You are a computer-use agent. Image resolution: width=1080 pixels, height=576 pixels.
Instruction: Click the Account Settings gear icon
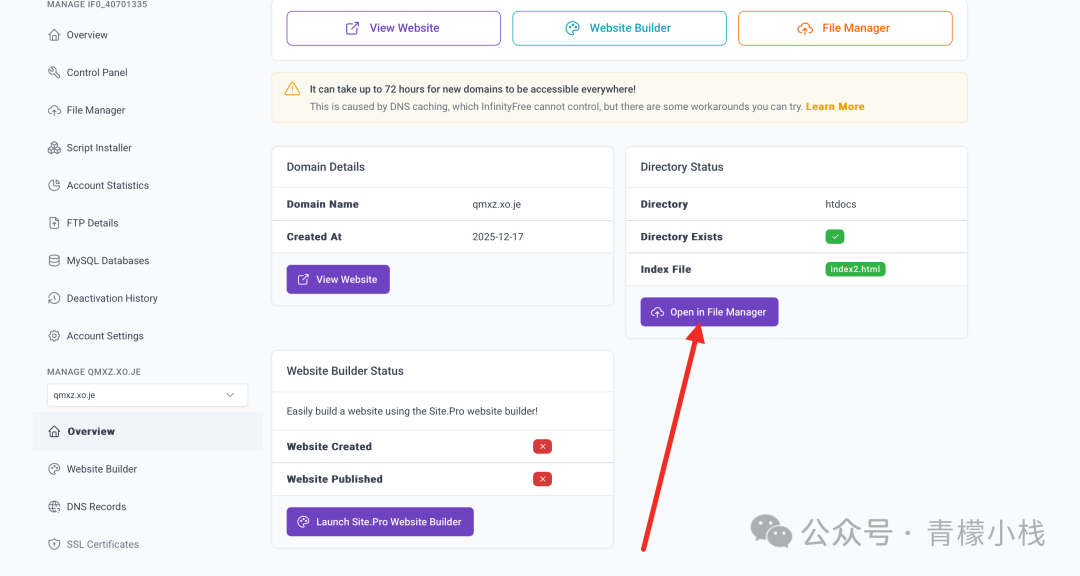tap(54, 336)
